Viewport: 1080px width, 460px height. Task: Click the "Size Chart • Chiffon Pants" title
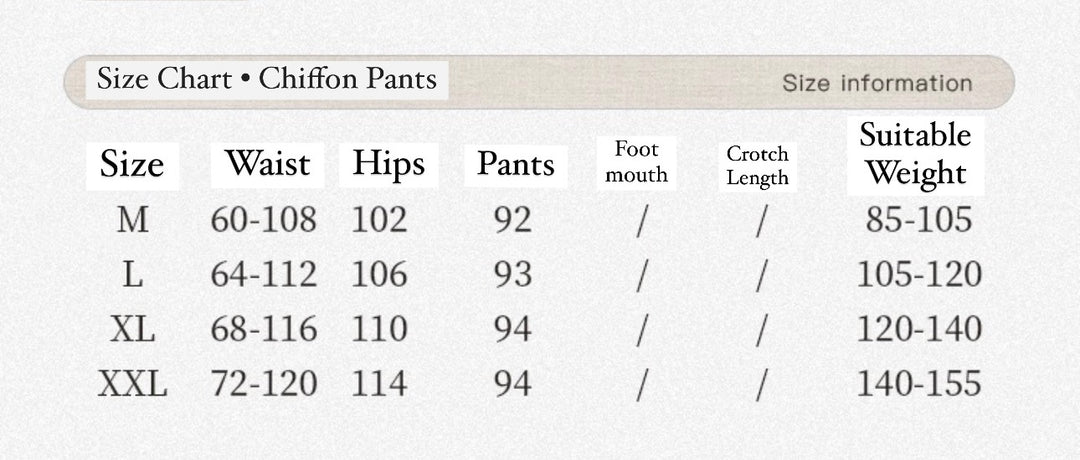click(267, 79)
